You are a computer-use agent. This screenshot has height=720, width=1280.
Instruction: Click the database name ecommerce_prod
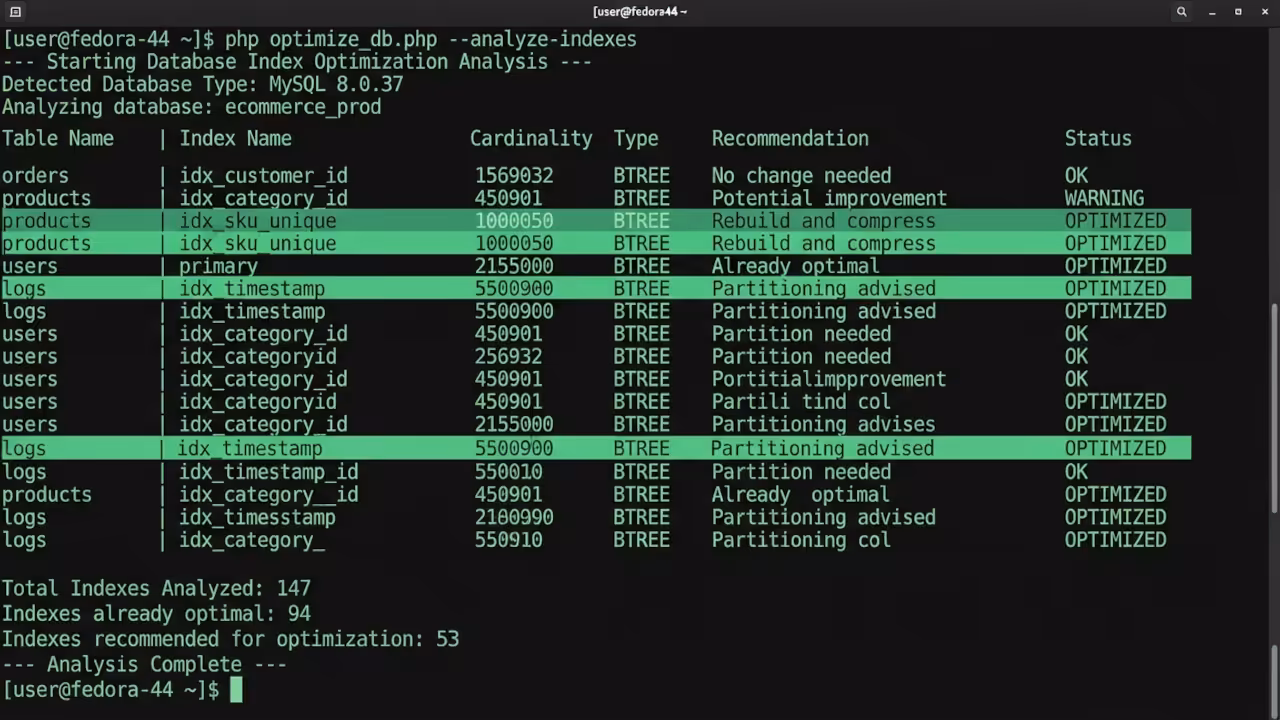pyautogui.click(x=303, y=107)
